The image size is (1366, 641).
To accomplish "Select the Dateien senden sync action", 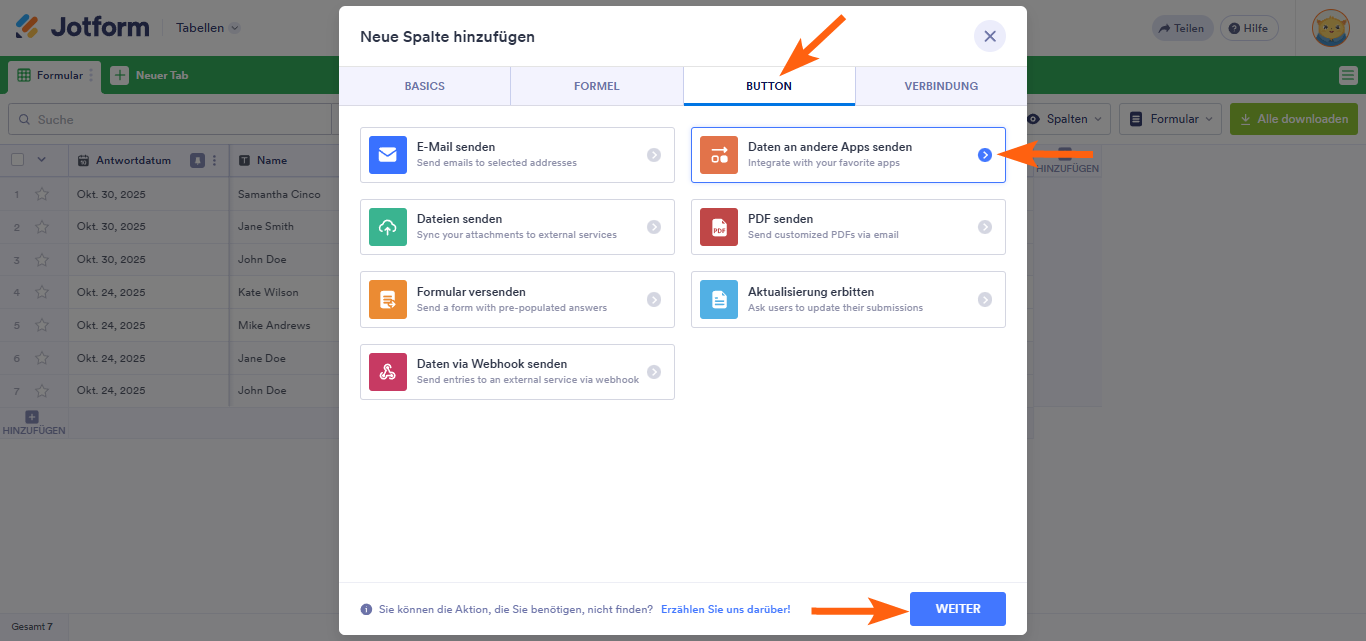I will (x=516, y=227).
